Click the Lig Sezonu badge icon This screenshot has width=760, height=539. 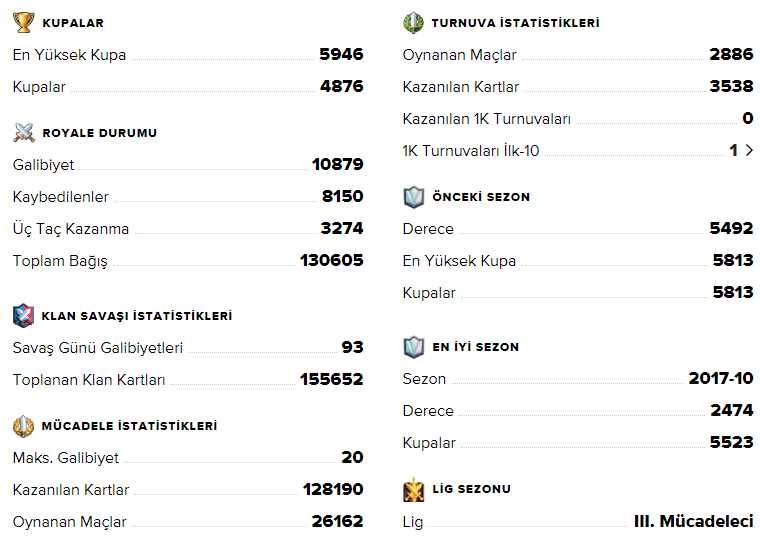point(413,489)
